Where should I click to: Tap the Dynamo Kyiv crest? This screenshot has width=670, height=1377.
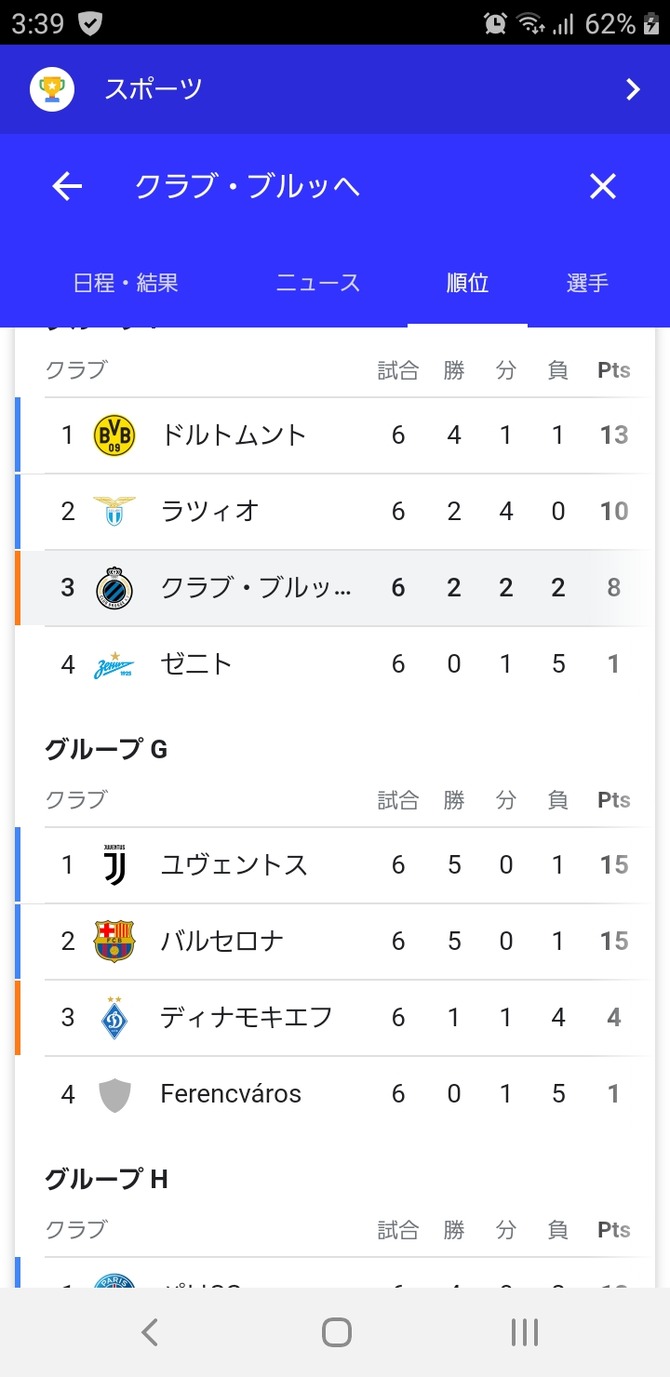click(114, 1017)
